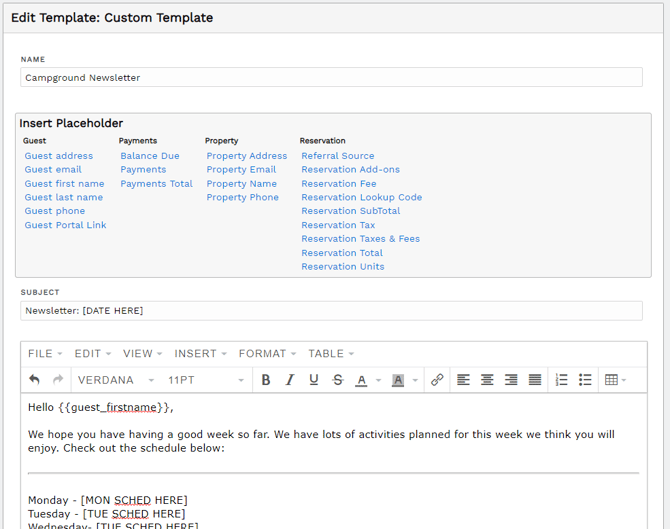Insert the Reservation Fee placeholder
Image resolution: width=670 pixels, height=529 pixels.
point(339,184)
